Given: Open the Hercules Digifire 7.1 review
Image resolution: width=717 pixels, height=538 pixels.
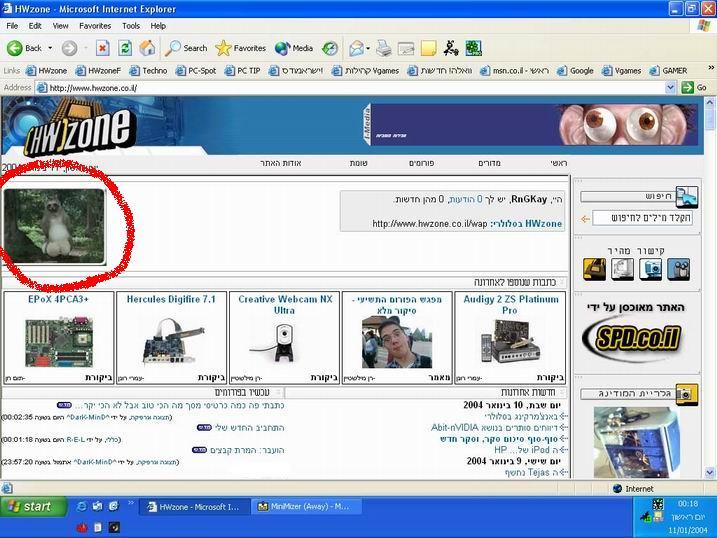Looking at the screenshot, I should pyautogui.click(x=171, y=338).
